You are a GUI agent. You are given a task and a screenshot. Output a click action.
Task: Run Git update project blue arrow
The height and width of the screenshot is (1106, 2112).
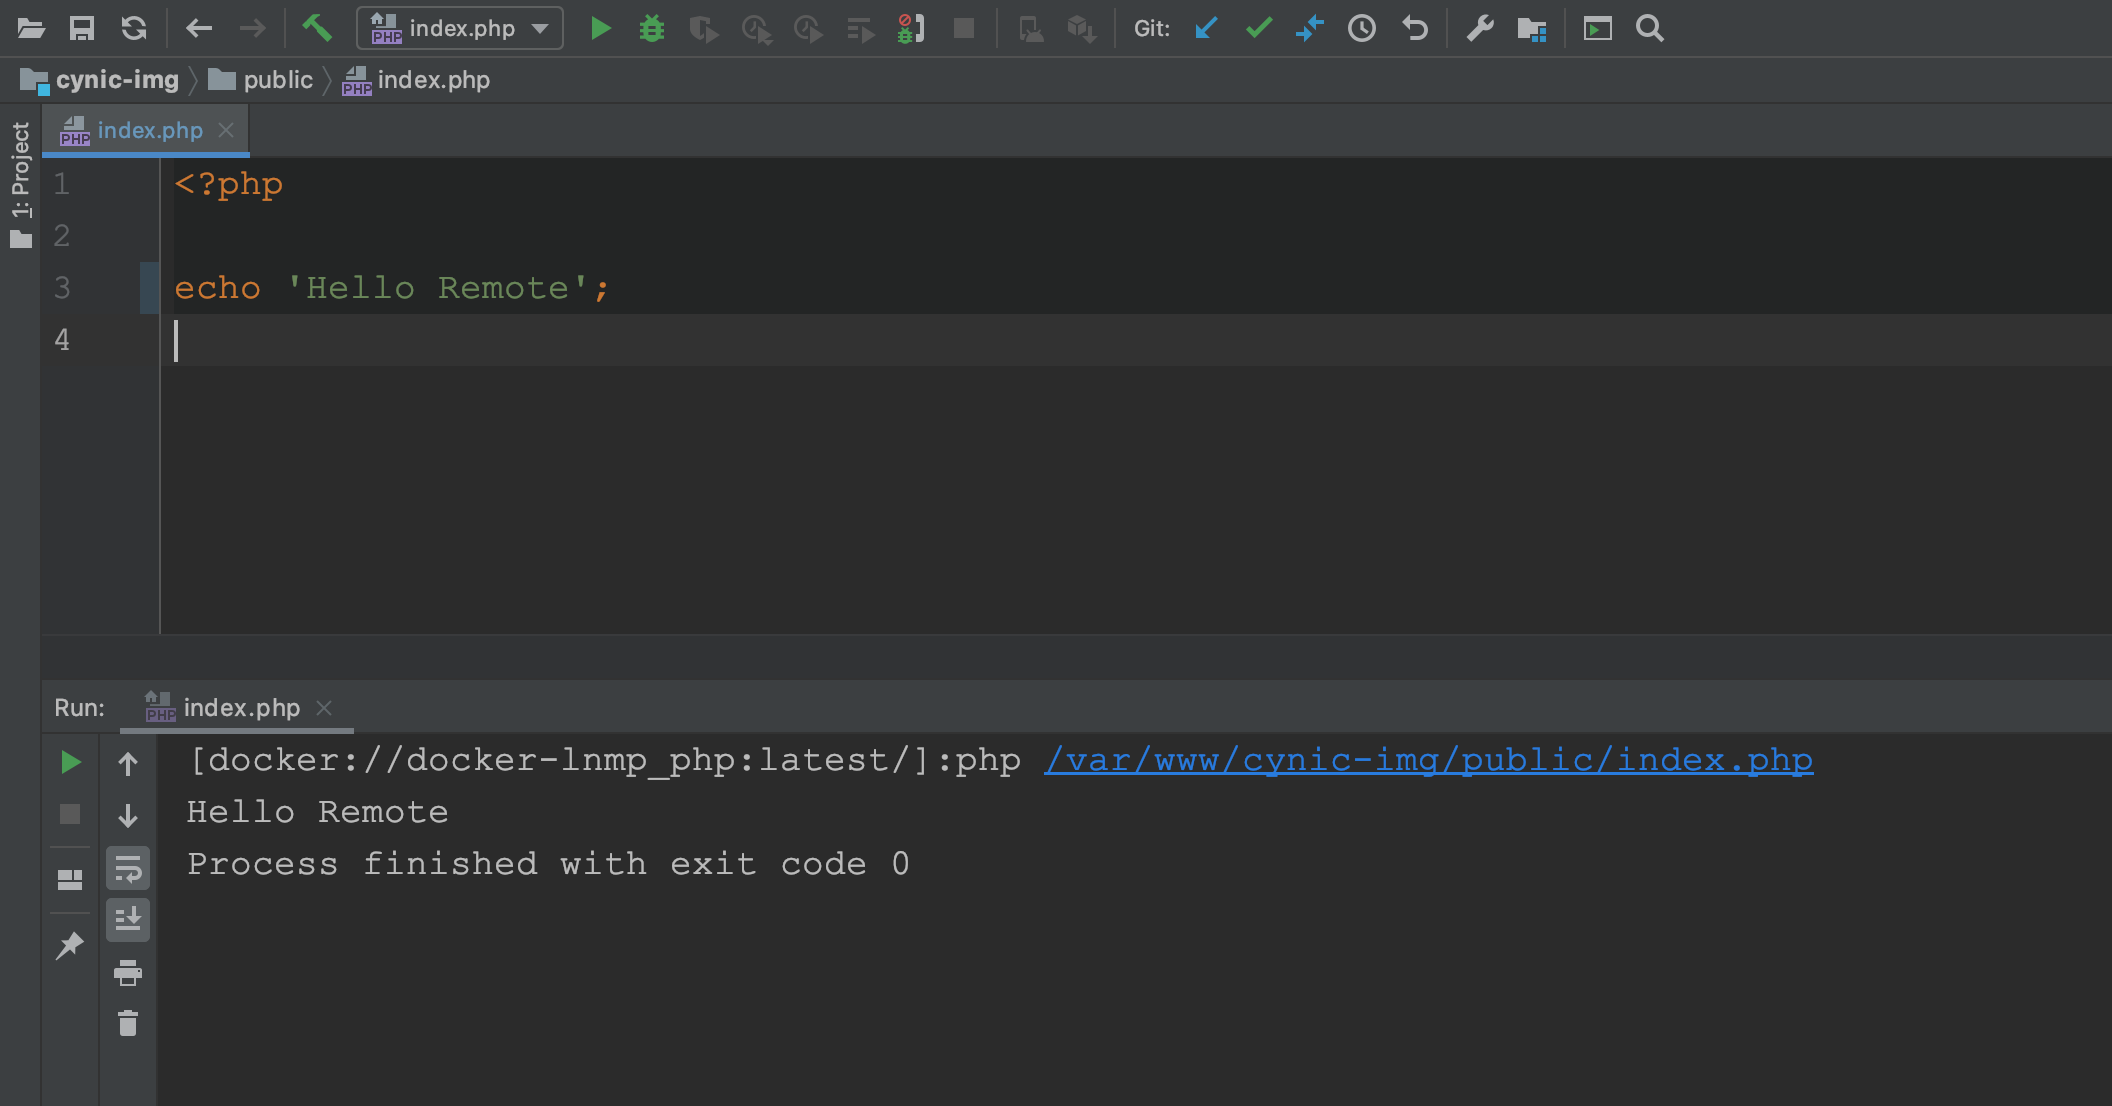coord(1207,28)
